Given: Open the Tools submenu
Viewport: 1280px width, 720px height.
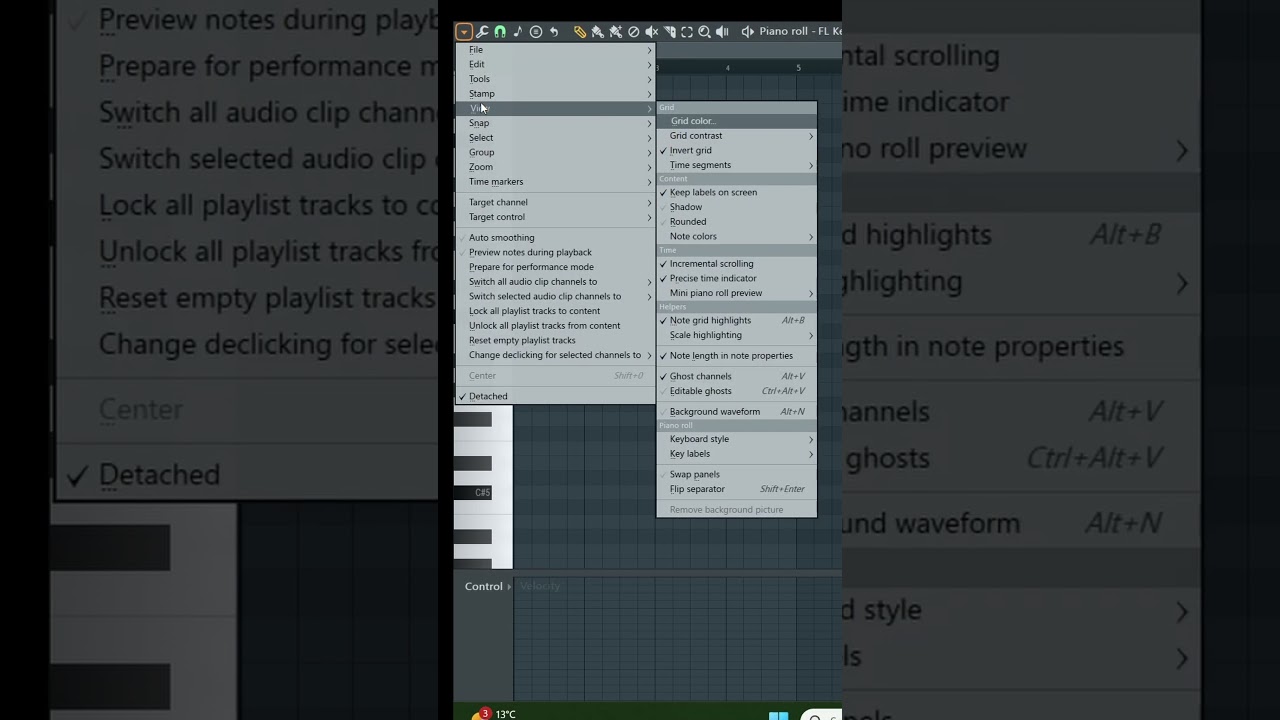Looking at the screenshot, I should click(x=555, y=79).
